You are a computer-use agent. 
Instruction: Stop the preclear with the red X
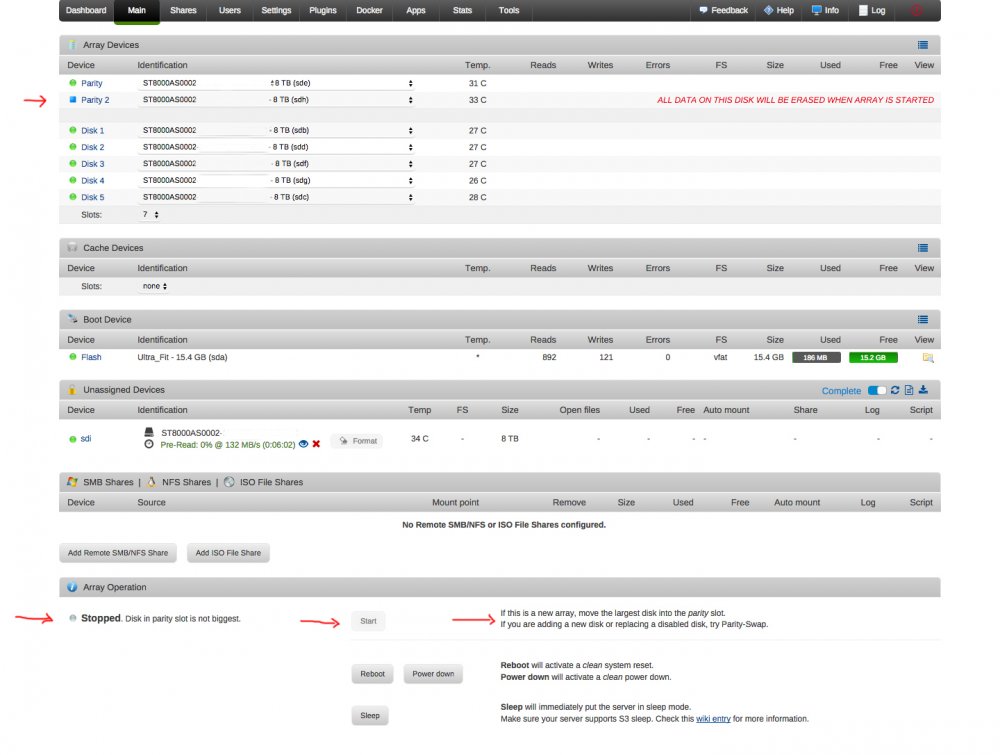coord(316,444)
